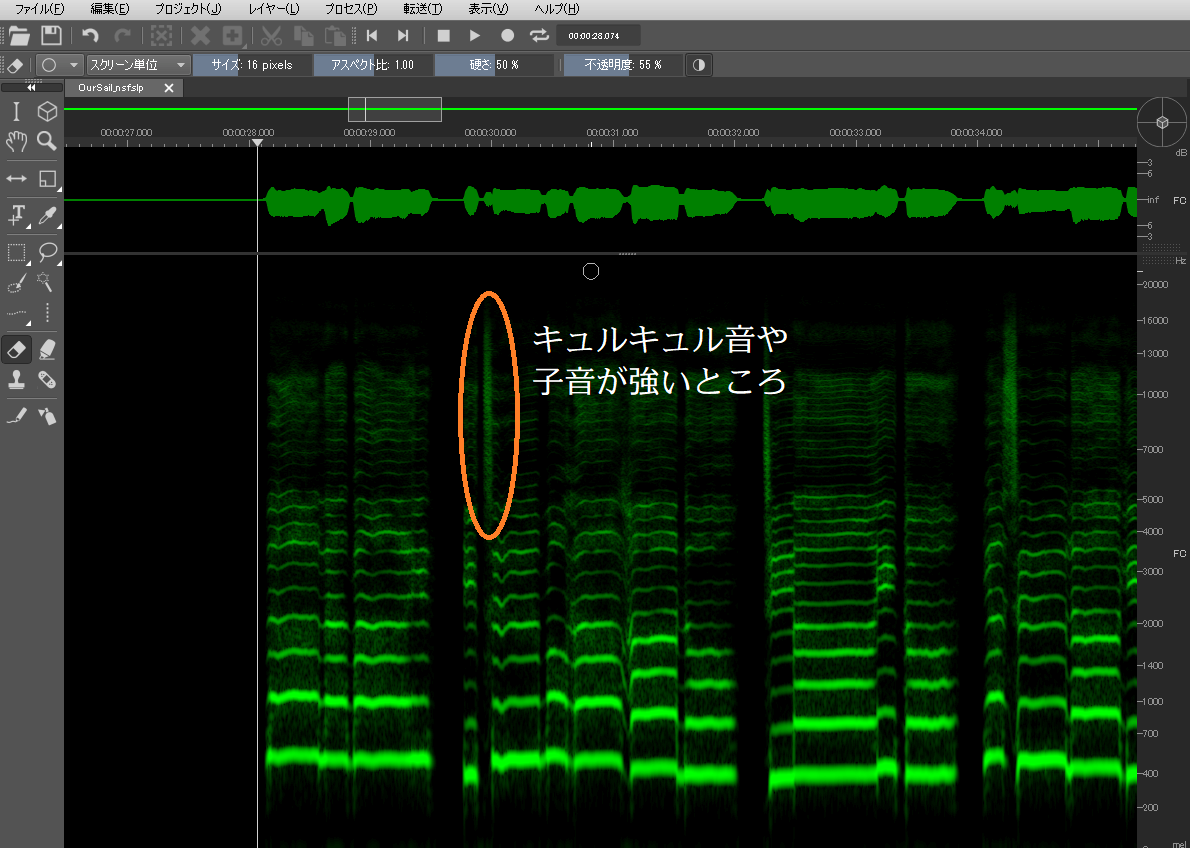Click the overview navigator viewport rectangle
The width and height of the screenshot is (1190, 848).
pyautogui.click(x=395, y=109)
